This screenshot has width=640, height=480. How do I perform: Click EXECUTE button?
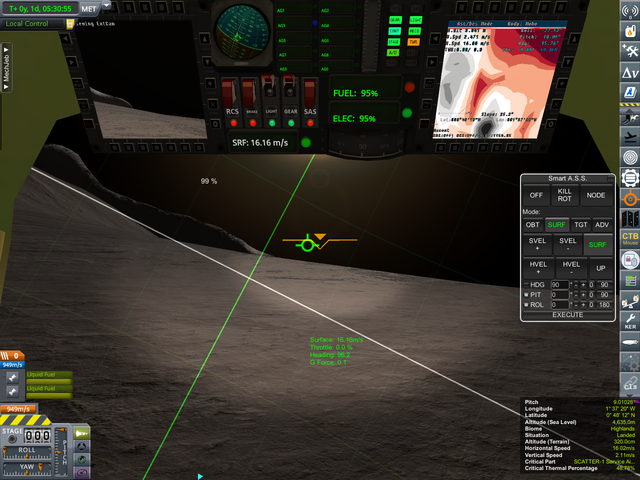pos(568,315)
